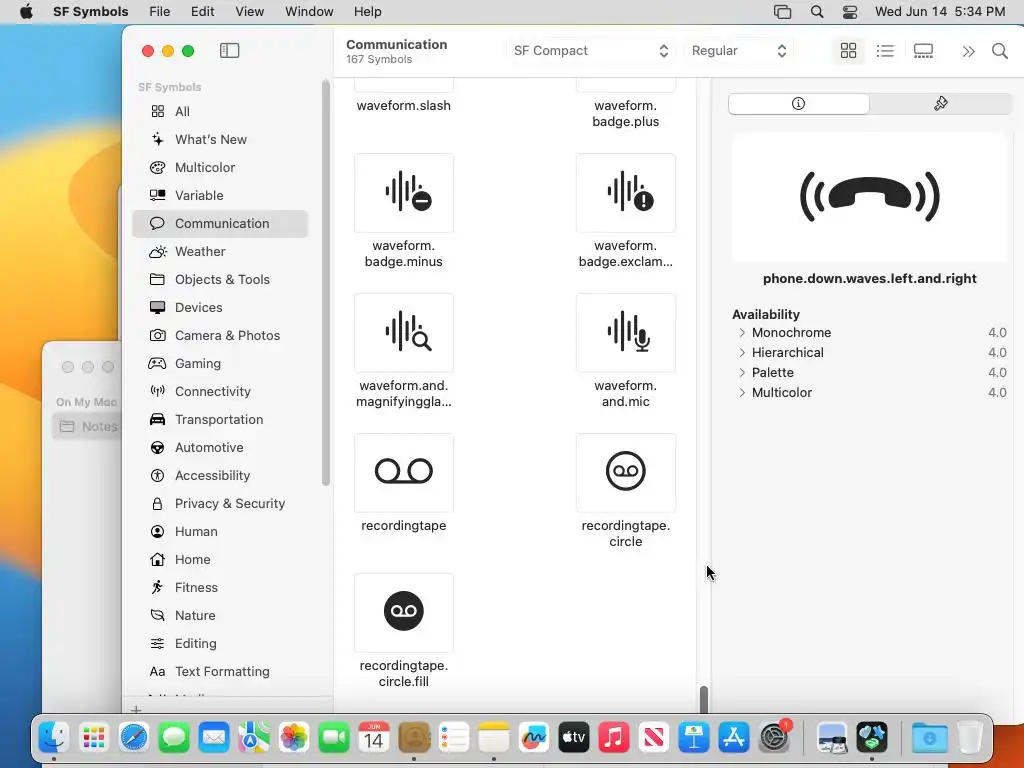Open the SF Compact font dropdown
Image resolution: width=1024 pixels, height=768 pixels.
click(590, 50)
